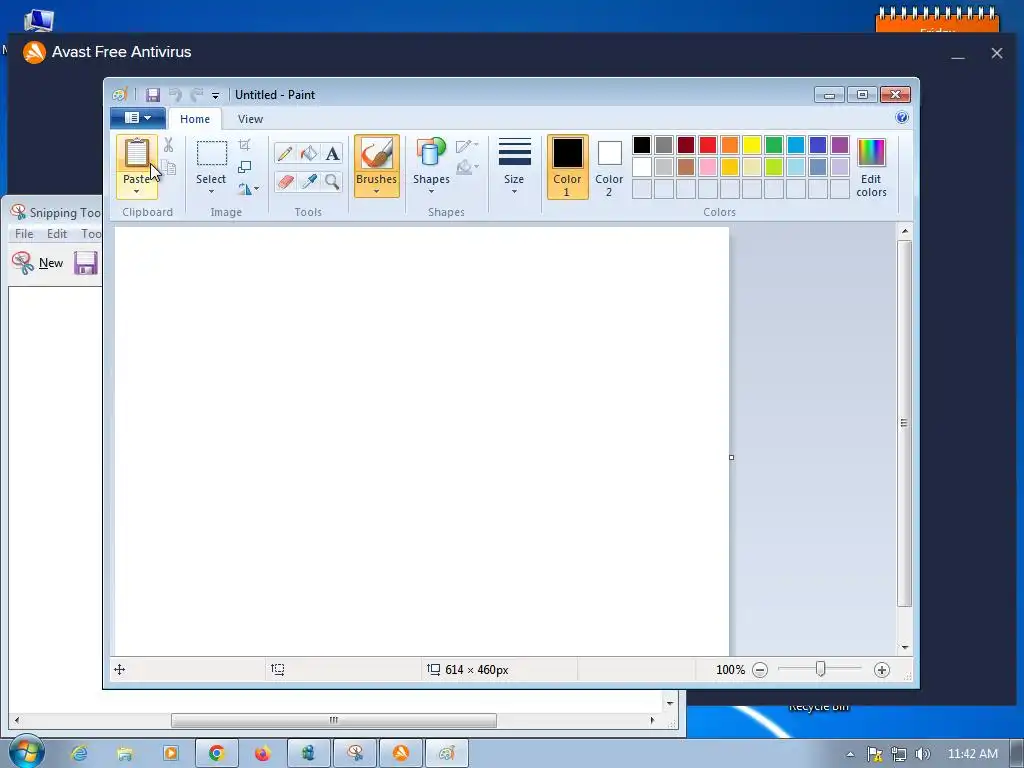This screenshot has width=1024, height=768.
Task: Pick the purple color swatch
Action: tap(840, 144)
